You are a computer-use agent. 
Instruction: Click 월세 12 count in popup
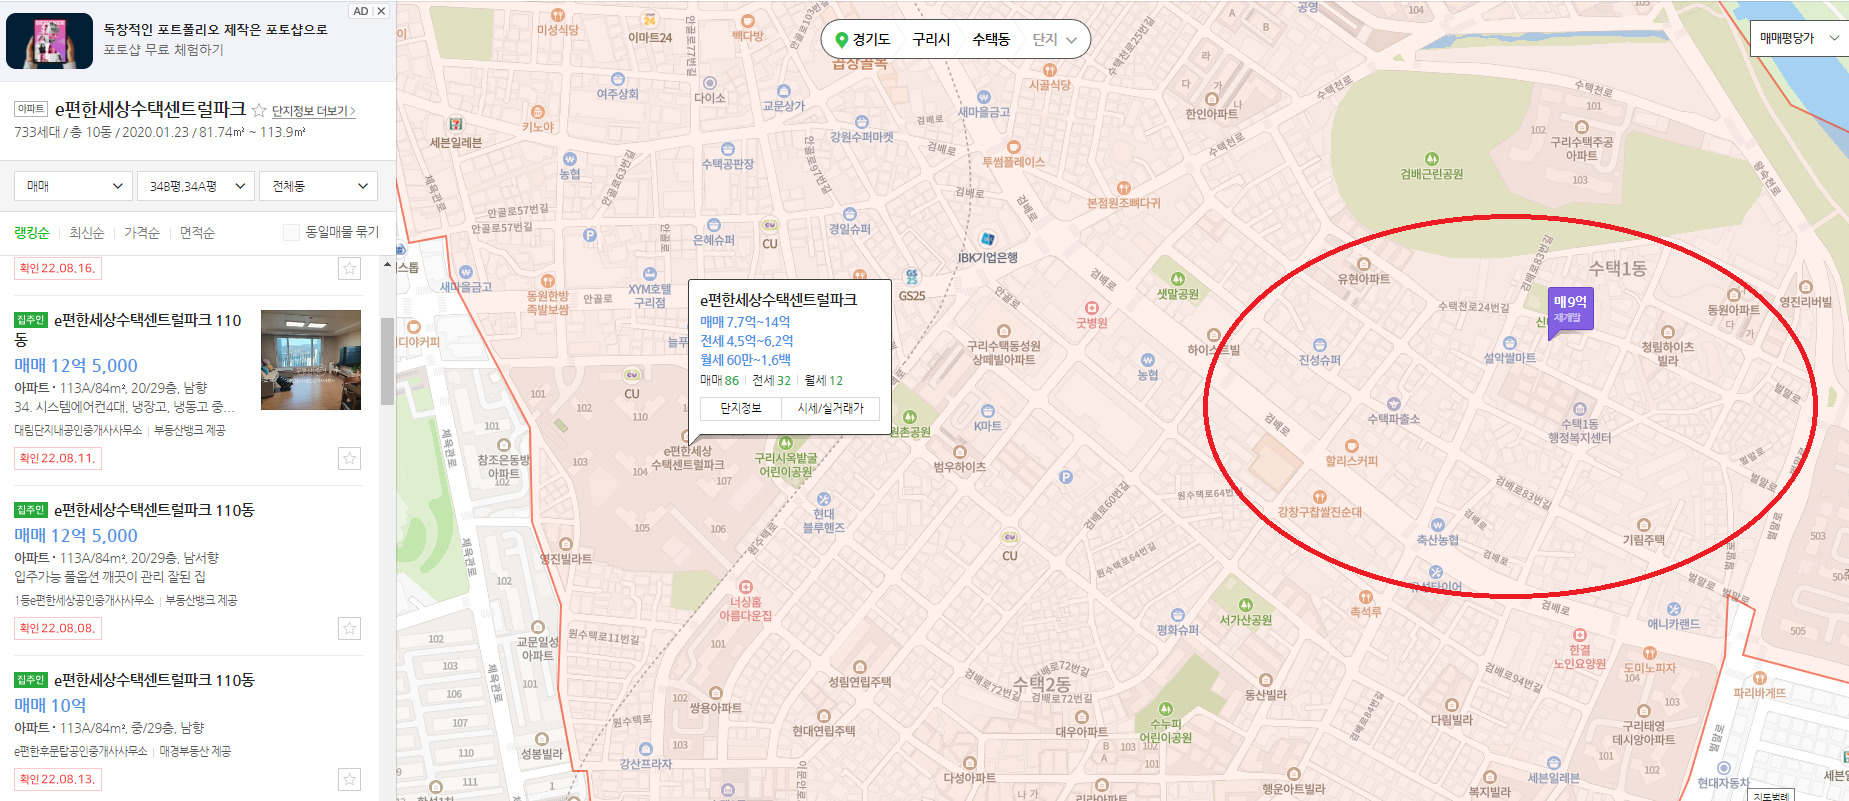point(823,381)
